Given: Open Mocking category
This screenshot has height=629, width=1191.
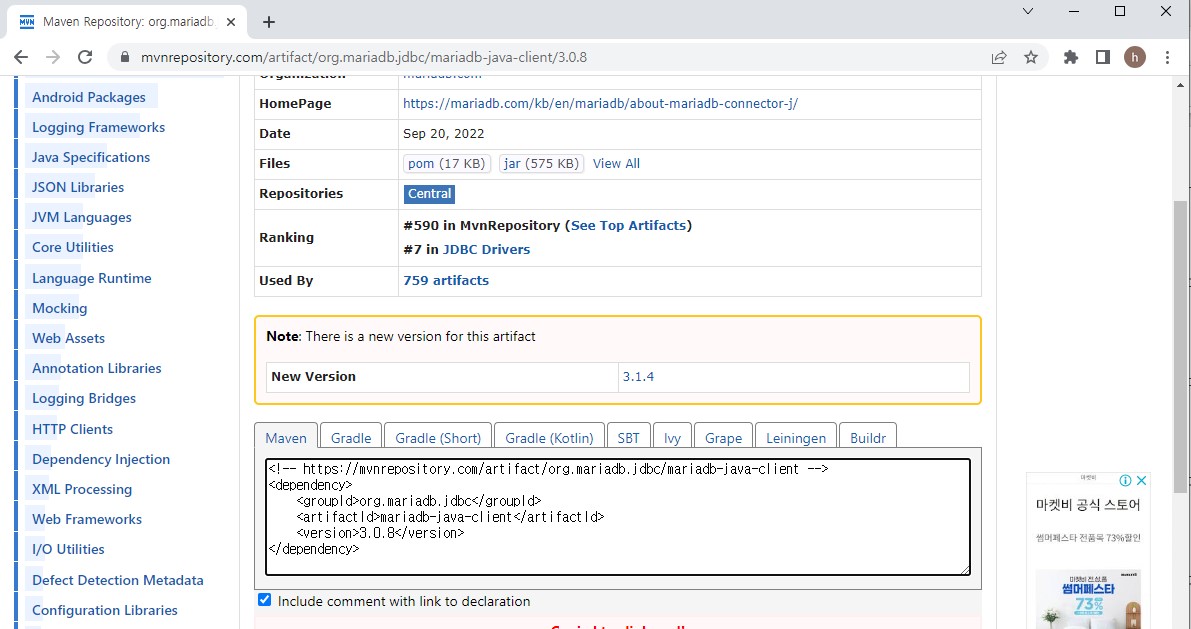Looking at the screenshot, I should 60,308.
